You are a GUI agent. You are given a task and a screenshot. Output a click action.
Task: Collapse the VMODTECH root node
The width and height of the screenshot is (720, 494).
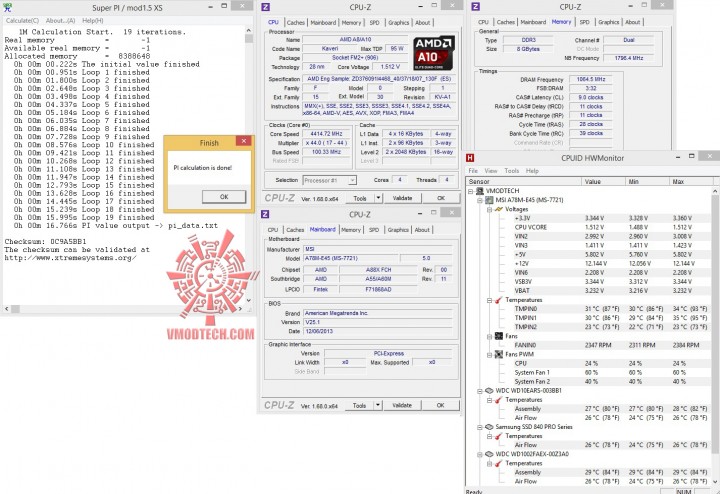click(471, 191)
